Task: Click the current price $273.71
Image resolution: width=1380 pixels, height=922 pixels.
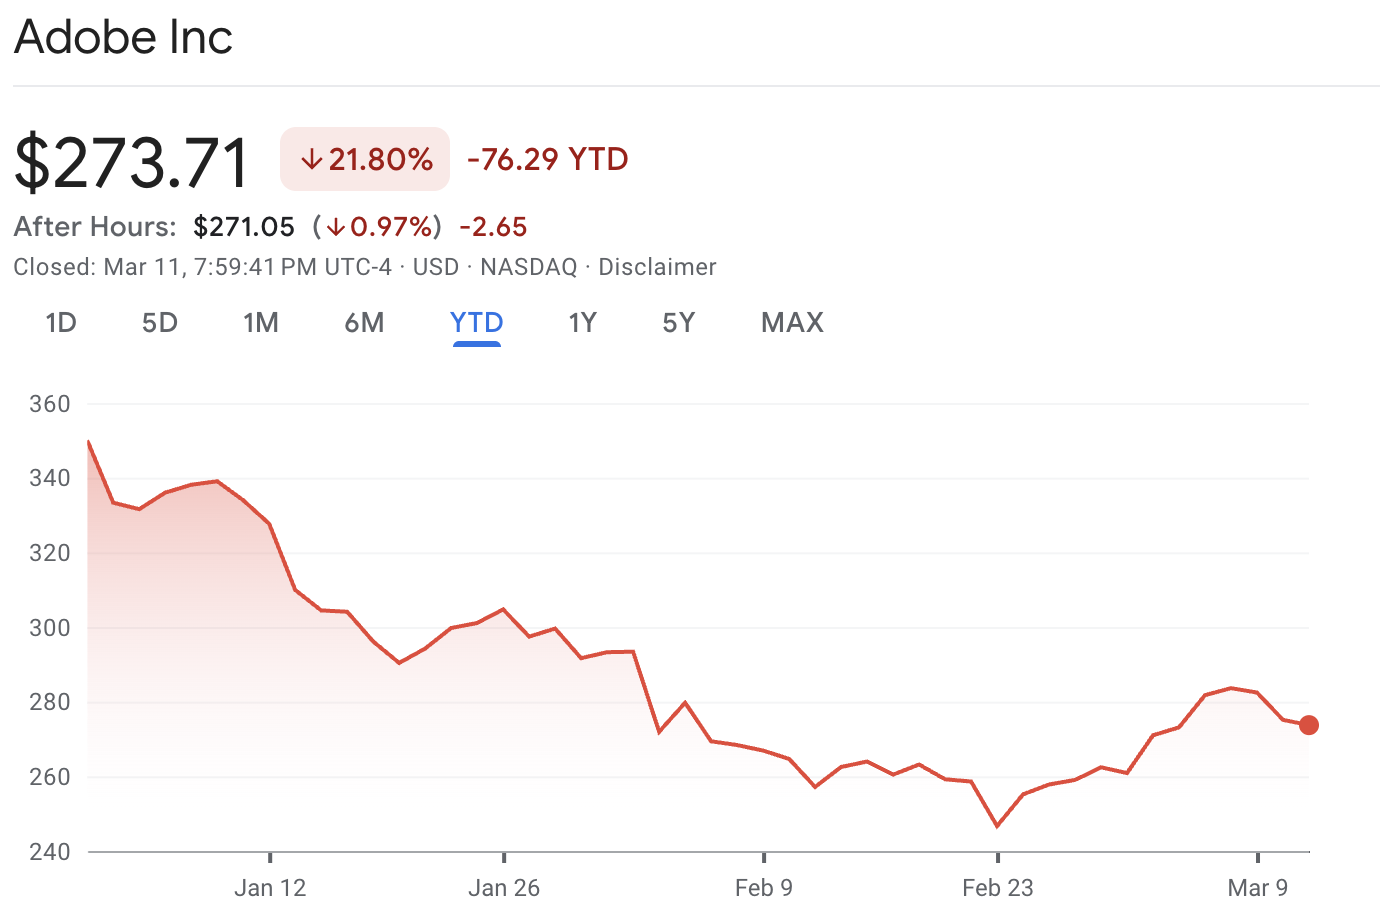Action: [x=130, y=160]
